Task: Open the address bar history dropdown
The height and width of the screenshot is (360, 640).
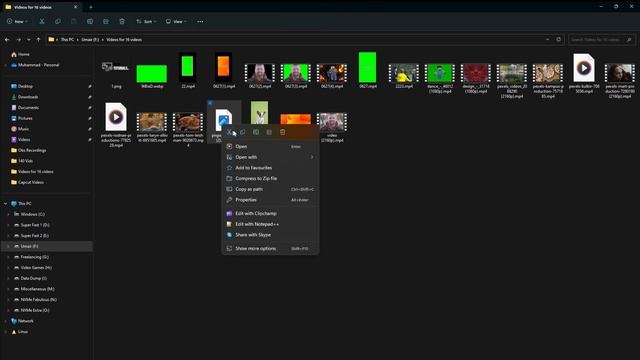Action: pyautogui.click(x=547, y=40)
